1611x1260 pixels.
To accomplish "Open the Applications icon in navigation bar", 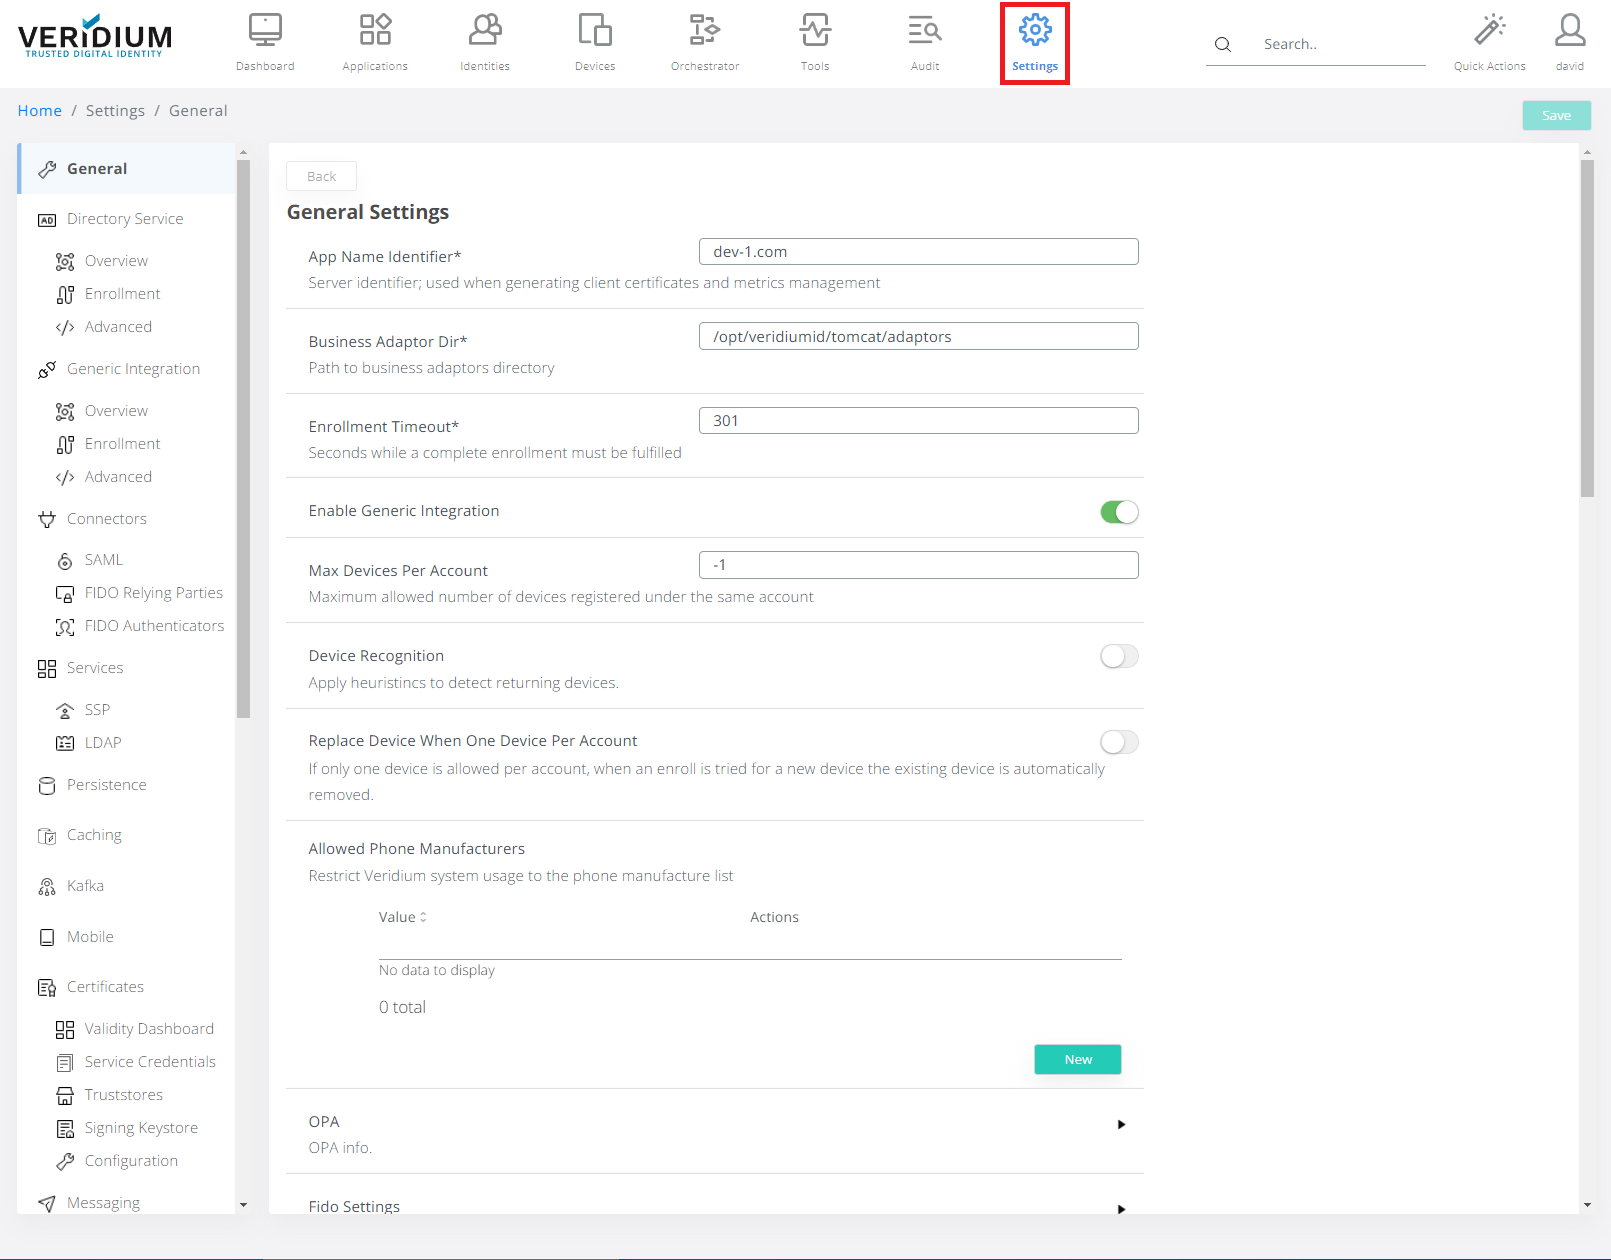I will pyautogui.click(x=375, y=32).
